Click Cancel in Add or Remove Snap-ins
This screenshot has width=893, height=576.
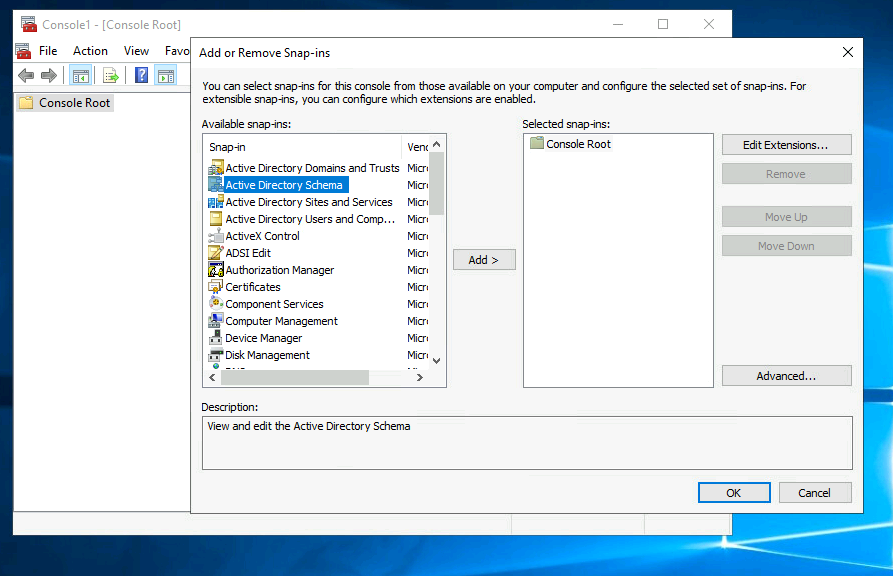coord(815,493)
